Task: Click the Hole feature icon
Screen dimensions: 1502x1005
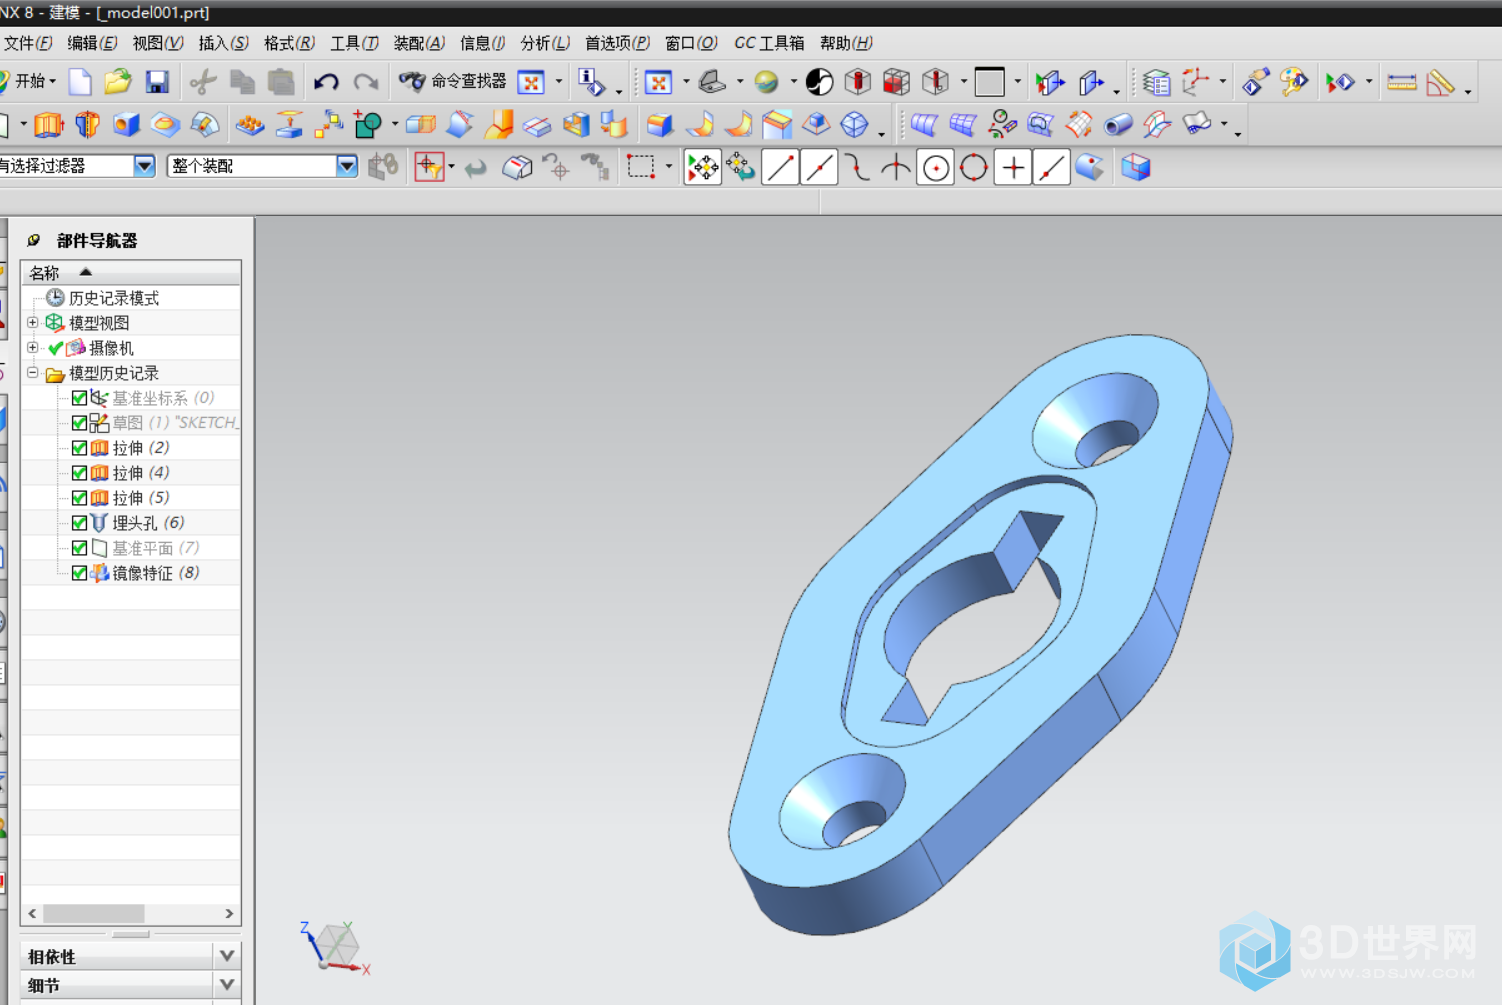Action: tap(126, 125)
